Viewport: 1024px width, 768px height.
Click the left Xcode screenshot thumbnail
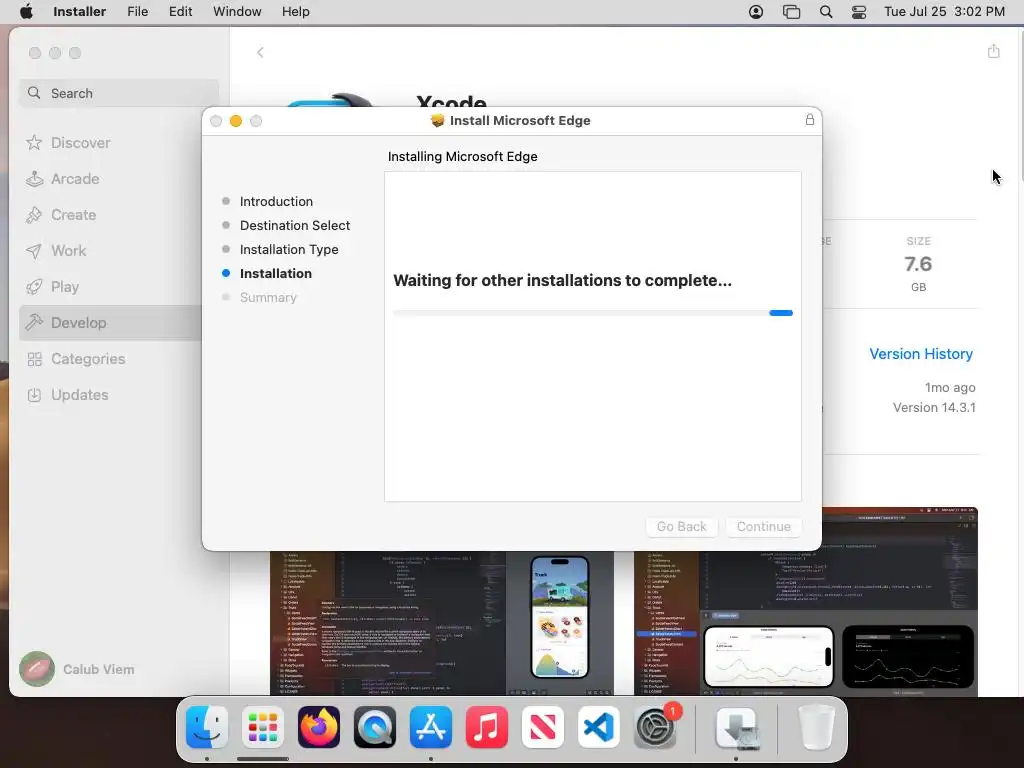click(441, 622)
